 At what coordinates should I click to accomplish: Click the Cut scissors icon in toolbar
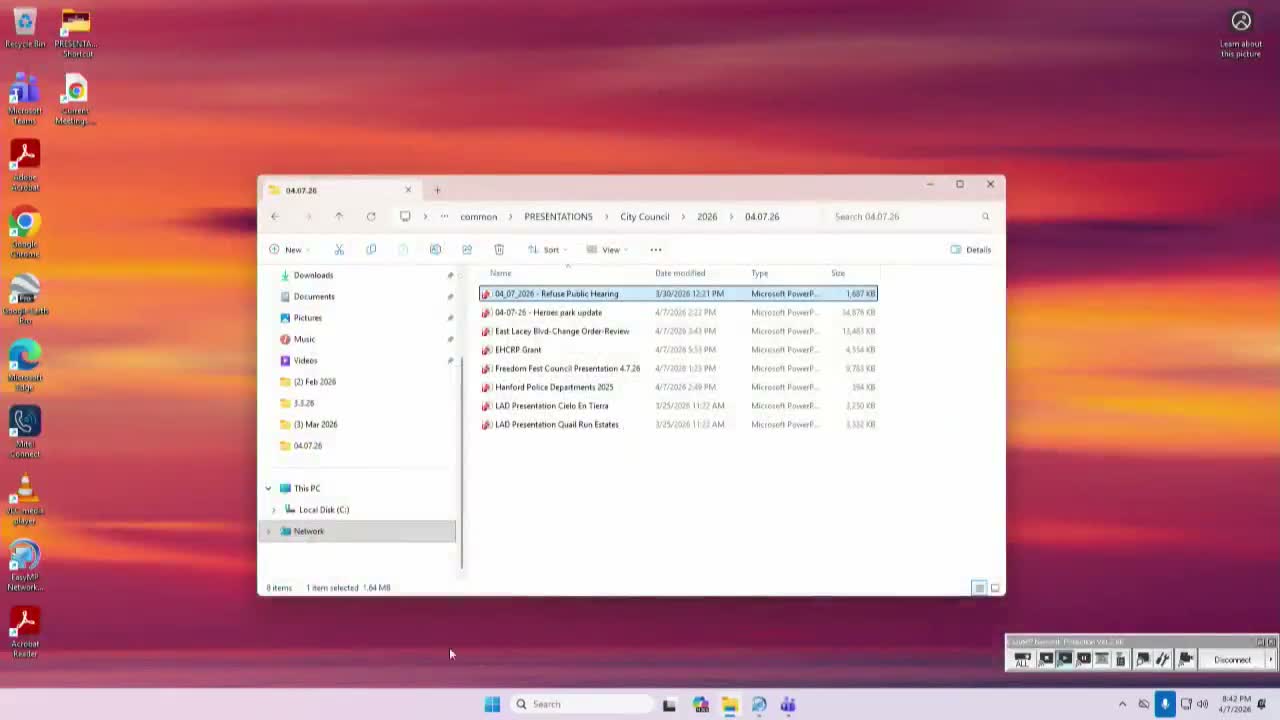(x=339, y=250)
